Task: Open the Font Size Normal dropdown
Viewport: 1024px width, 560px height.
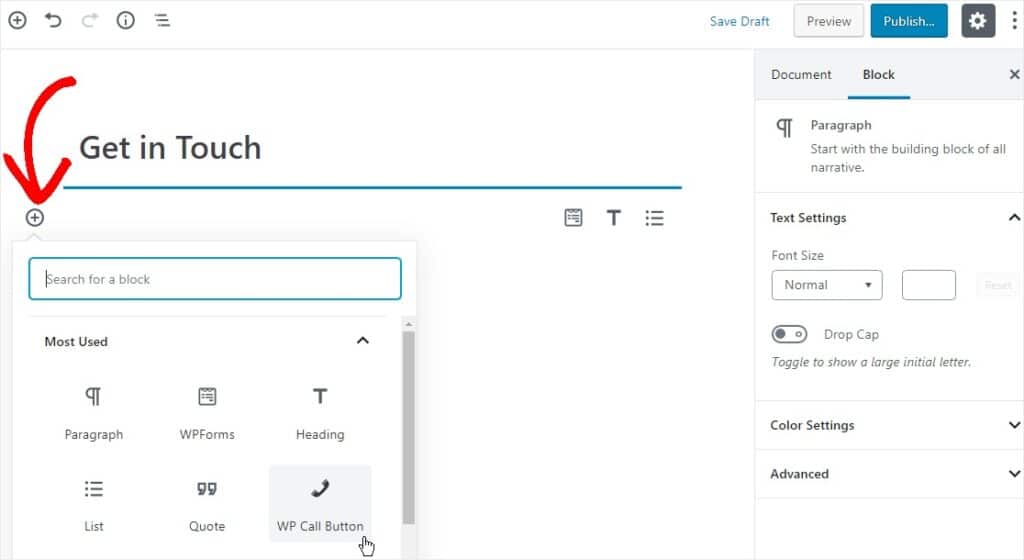Action: pos(826,285)
